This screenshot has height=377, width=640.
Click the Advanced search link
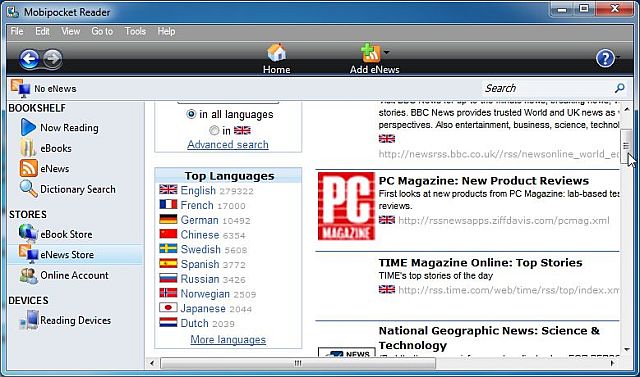(x=228, y=144)
